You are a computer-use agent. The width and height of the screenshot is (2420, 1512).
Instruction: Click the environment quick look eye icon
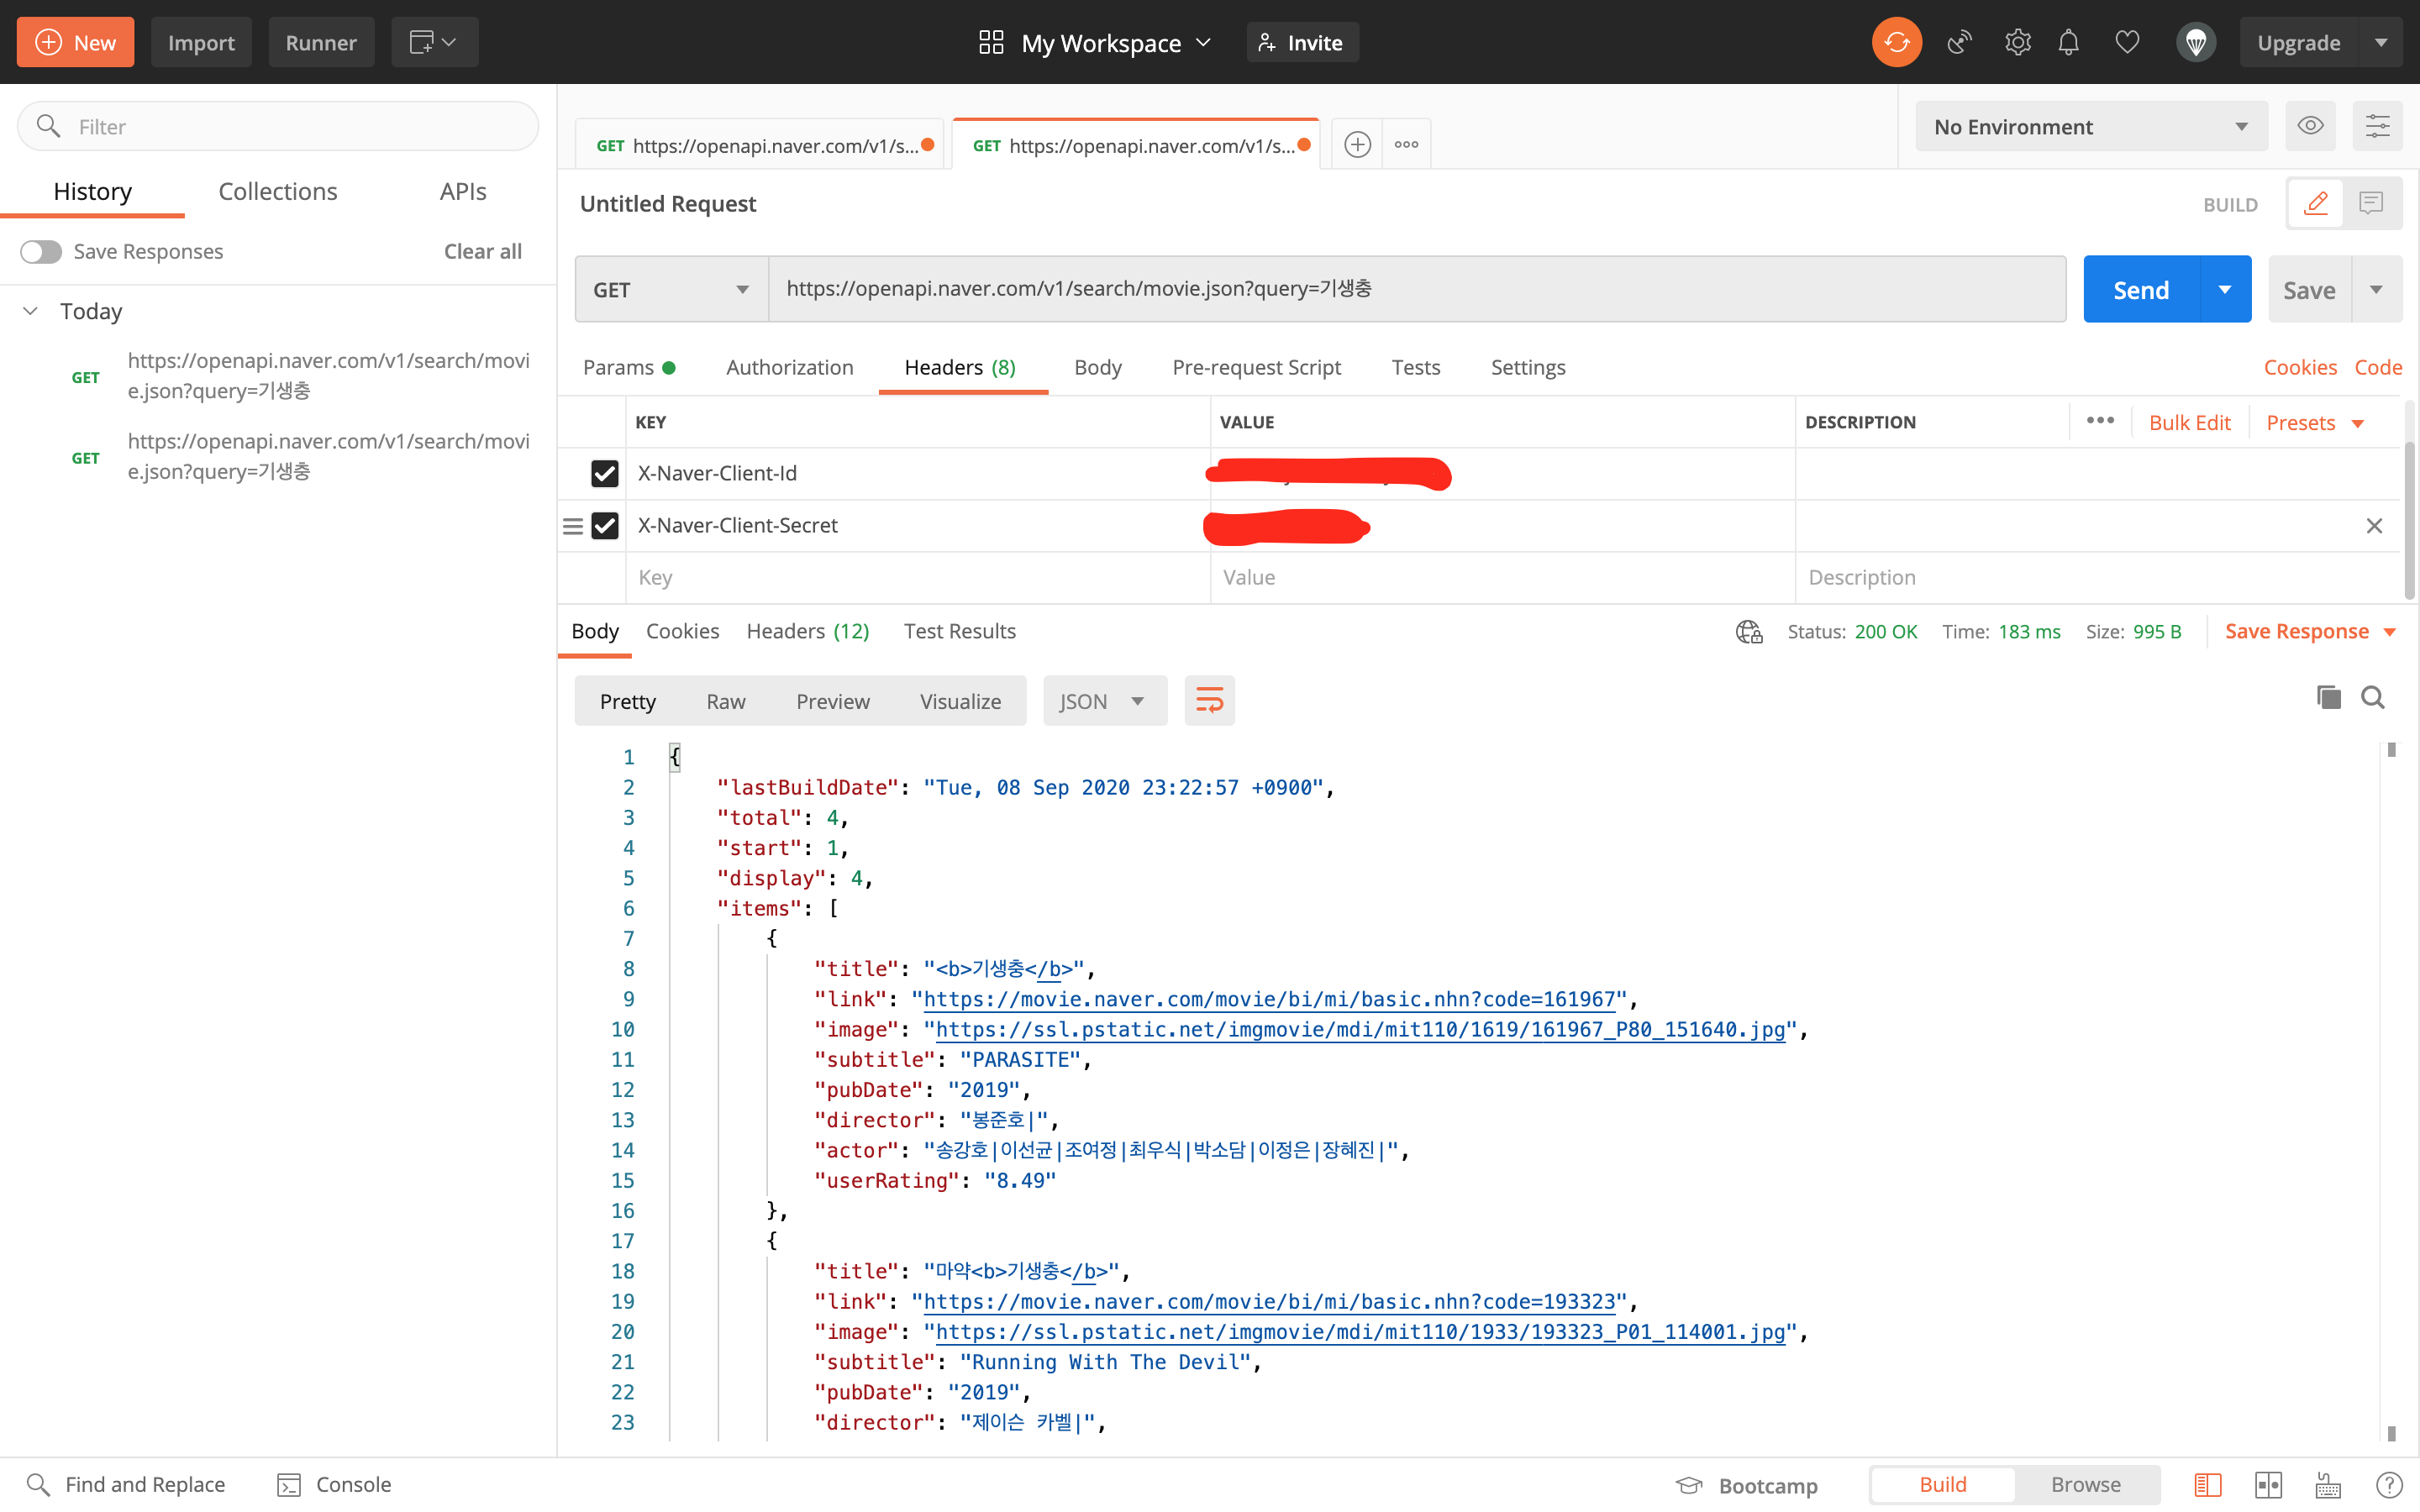[x=2310, y=126]
